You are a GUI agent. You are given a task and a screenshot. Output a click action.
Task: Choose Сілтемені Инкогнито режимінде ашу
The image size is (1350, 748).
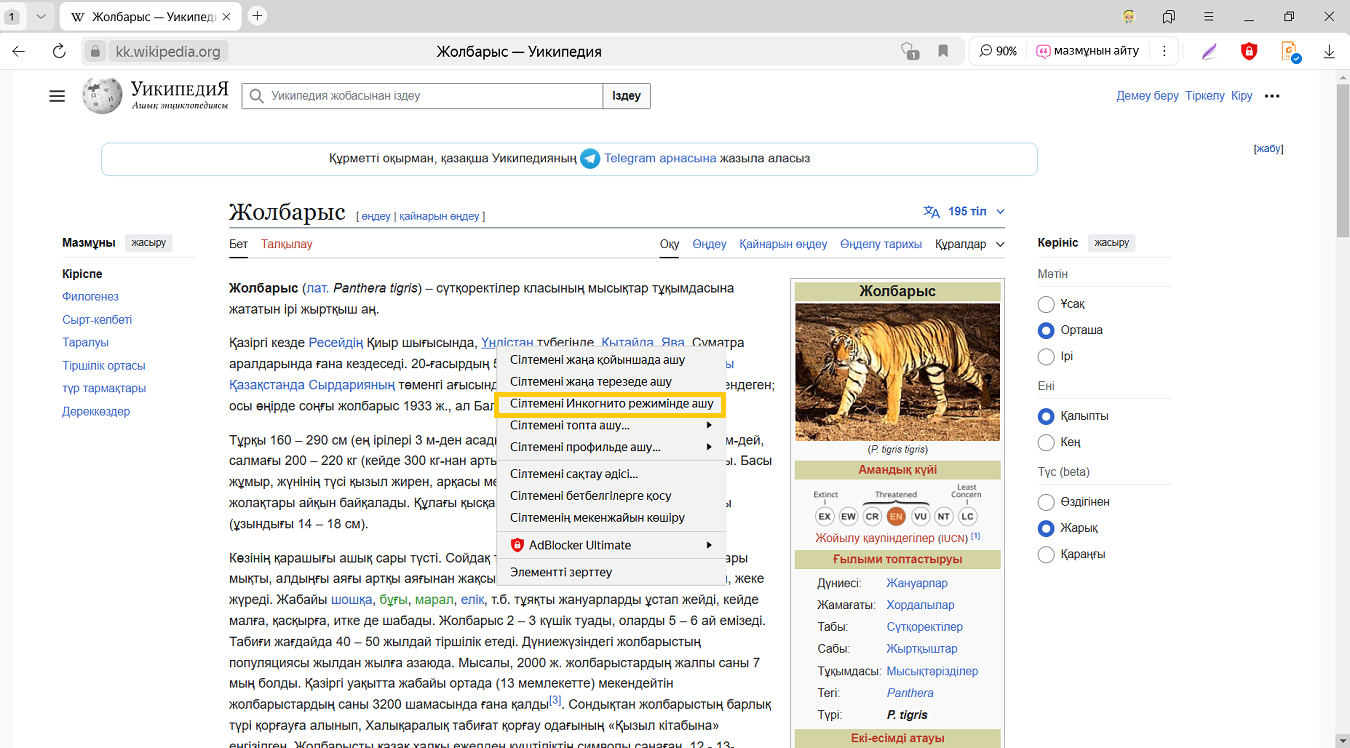611,404
